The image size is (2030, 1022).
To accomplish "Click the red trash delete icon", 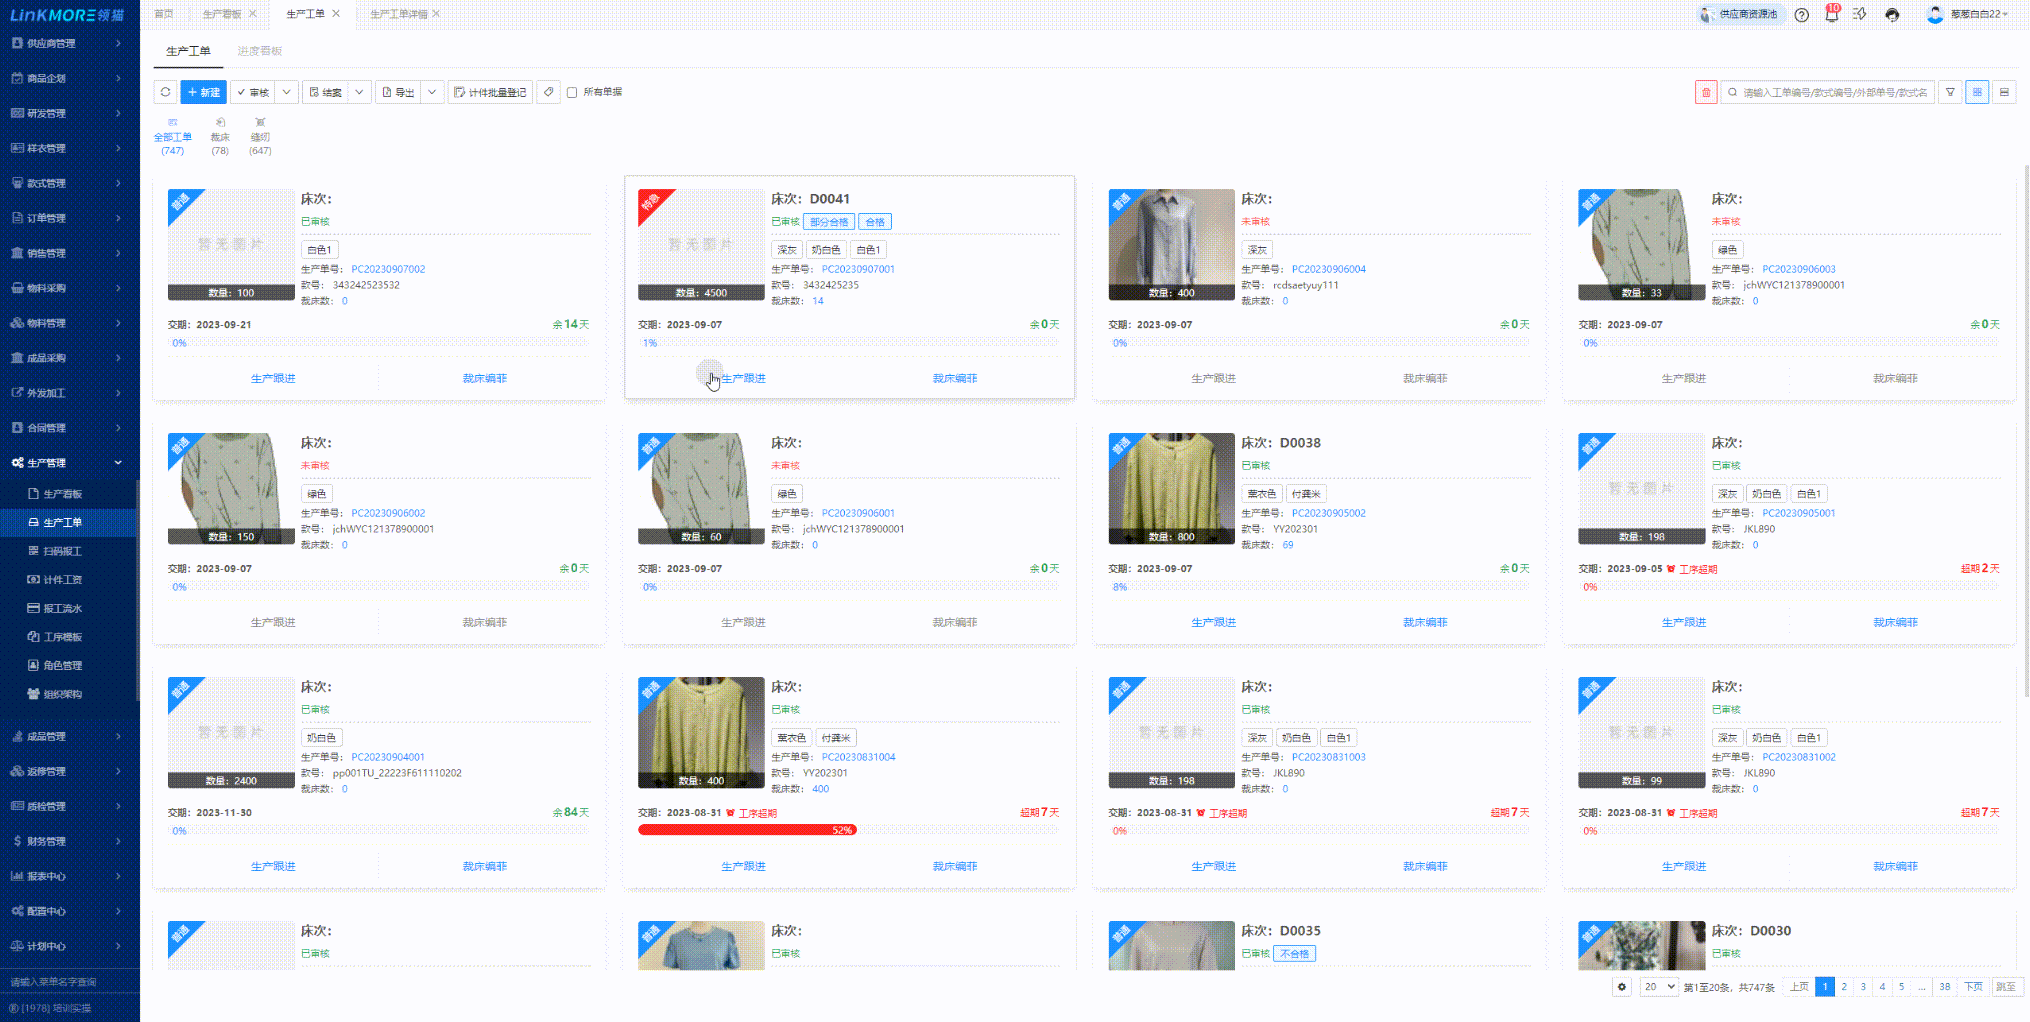I will coord(1705,92).
